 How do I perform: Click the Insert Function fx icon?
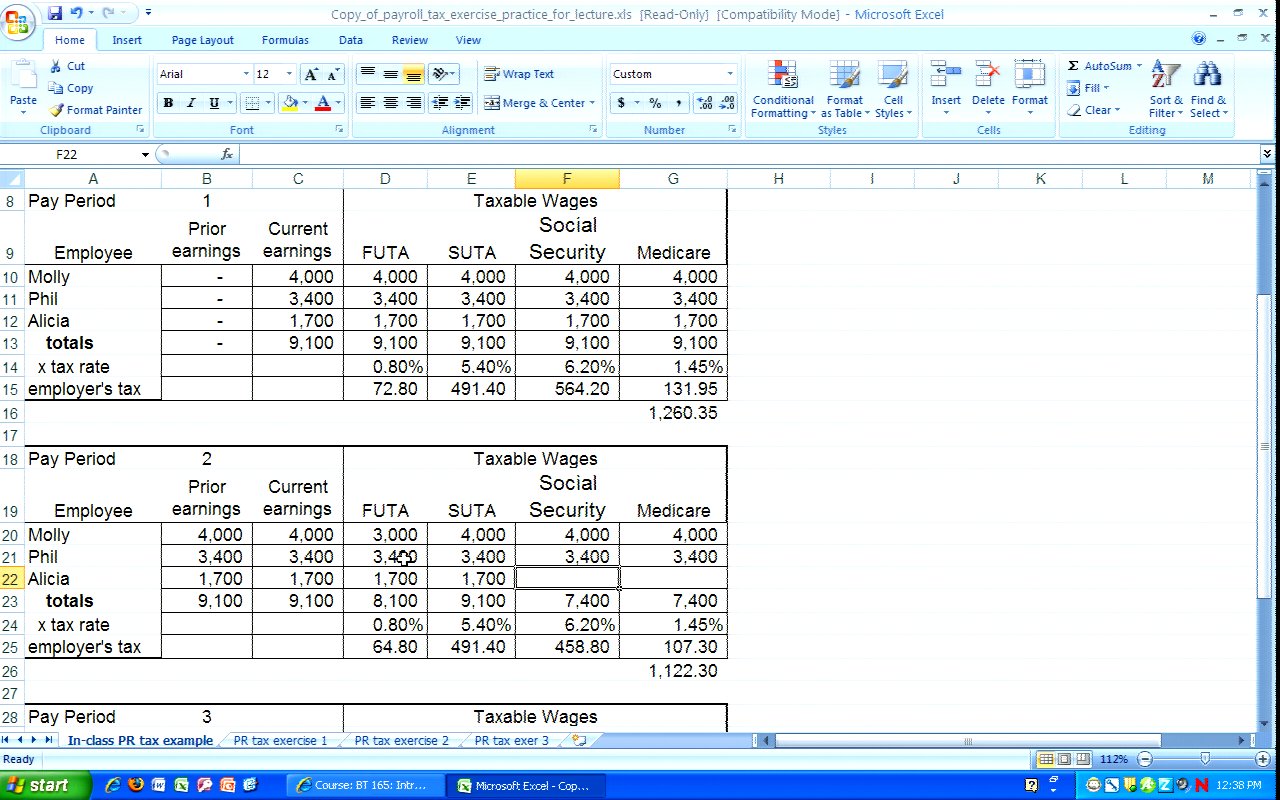point(227,154)
